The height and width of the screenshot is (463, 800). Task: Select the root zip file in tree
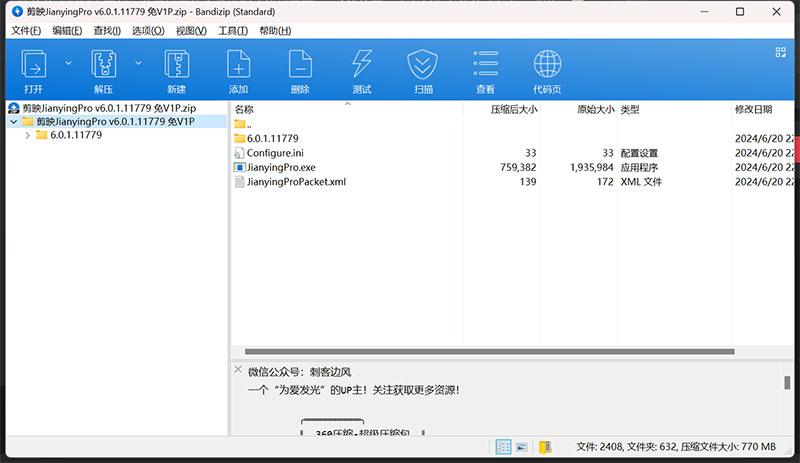(x=109, y=108)
